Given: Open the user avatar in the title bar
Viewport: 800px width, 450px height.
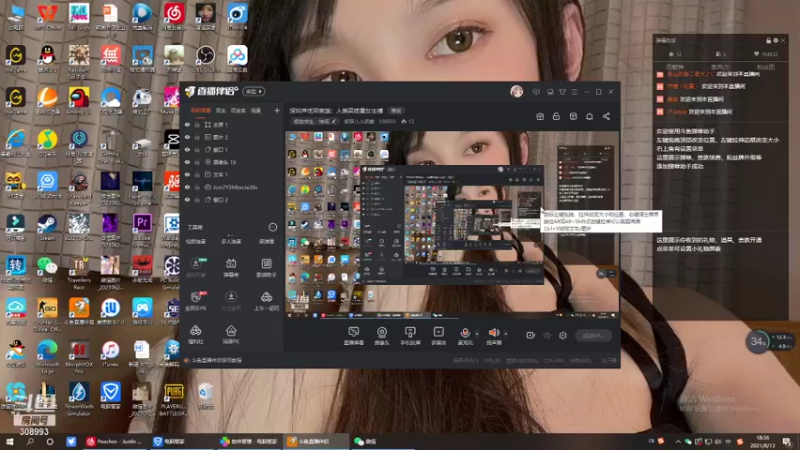Looking at the screenshot, I should pos(516,91).
